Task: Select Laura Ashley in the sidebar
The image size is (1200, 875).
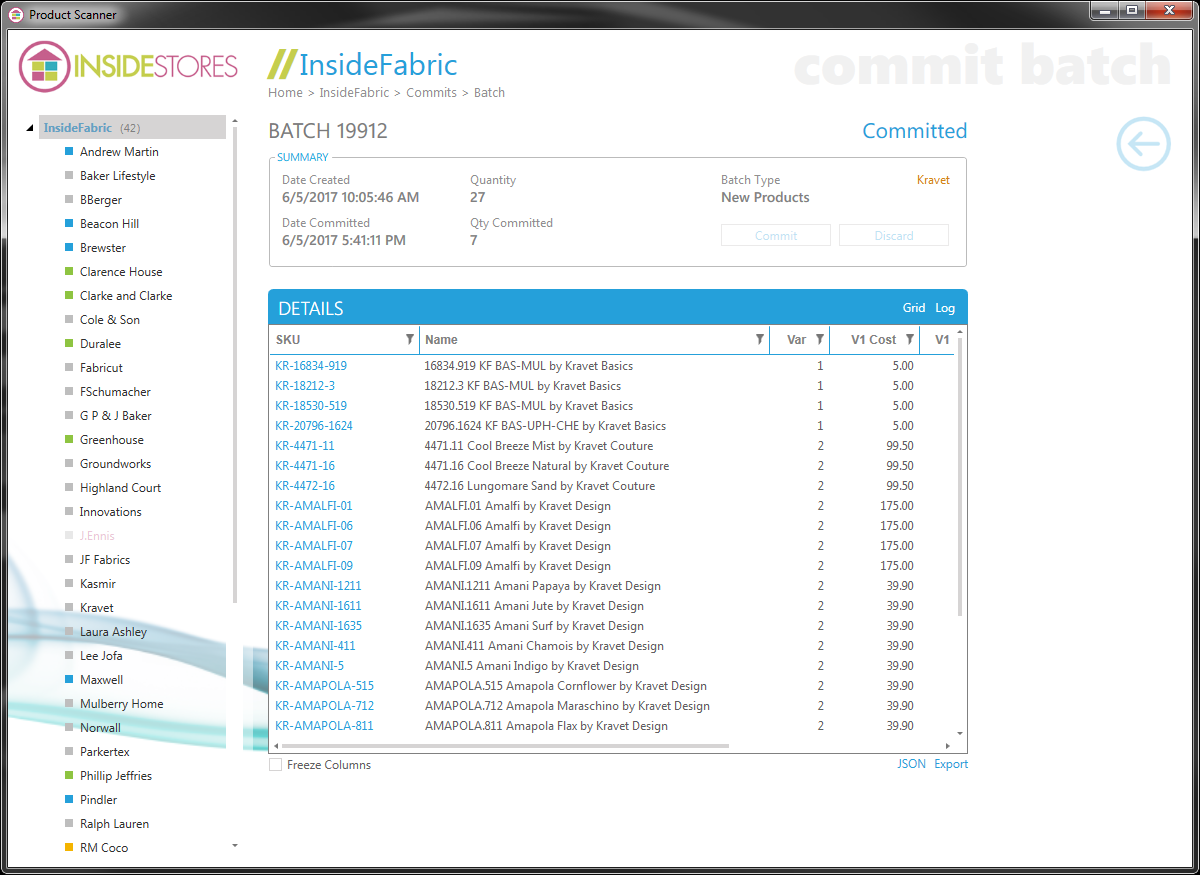Action: tap(114, 632)
